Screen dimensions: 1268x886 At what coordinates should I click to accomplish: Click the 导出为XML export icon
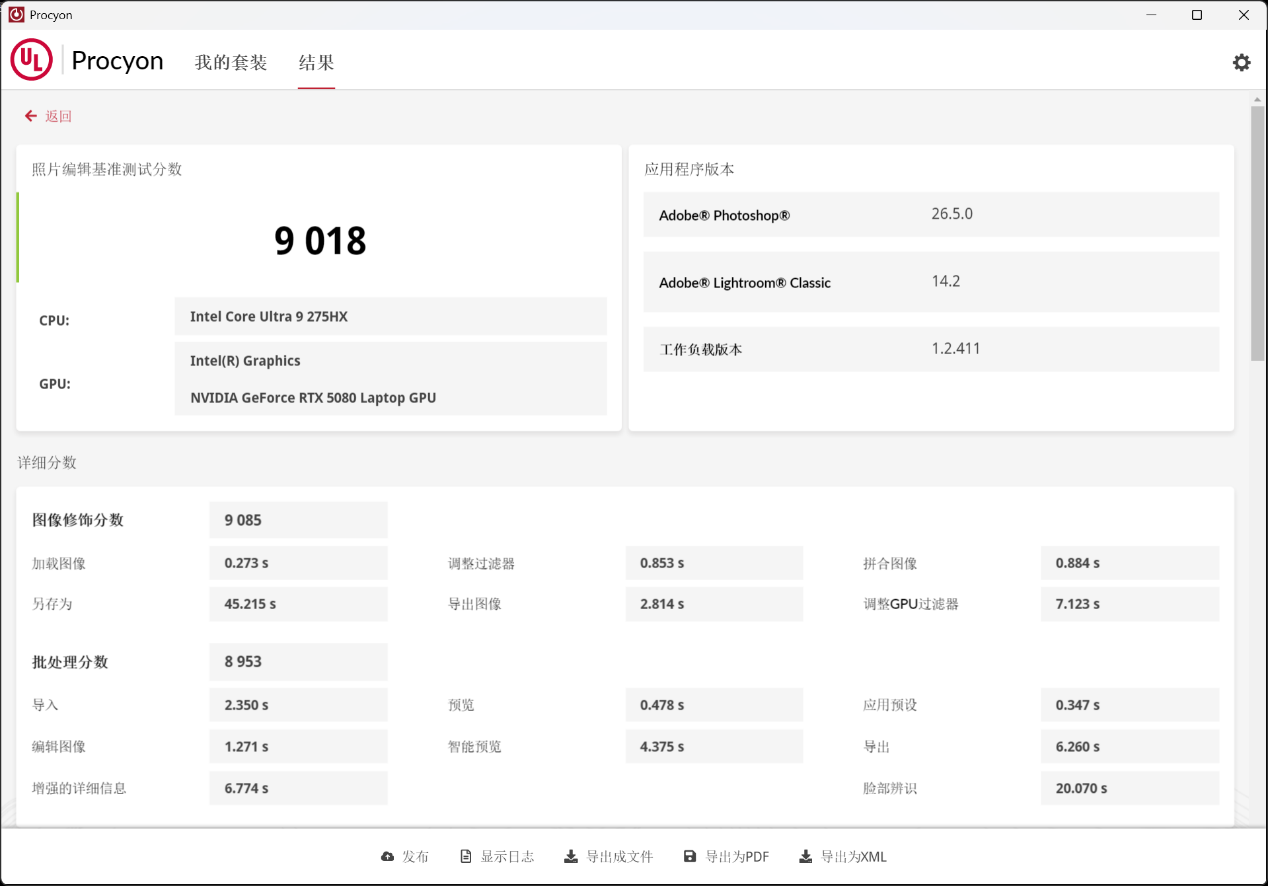pyautogui.click(x=804, y=856)
